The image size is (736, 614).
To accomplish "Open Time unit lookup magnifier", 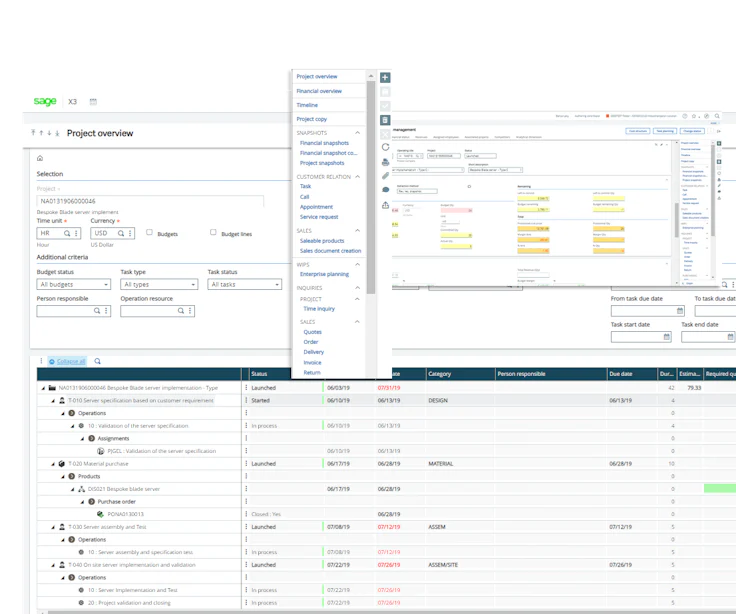I will coord(67,233).
